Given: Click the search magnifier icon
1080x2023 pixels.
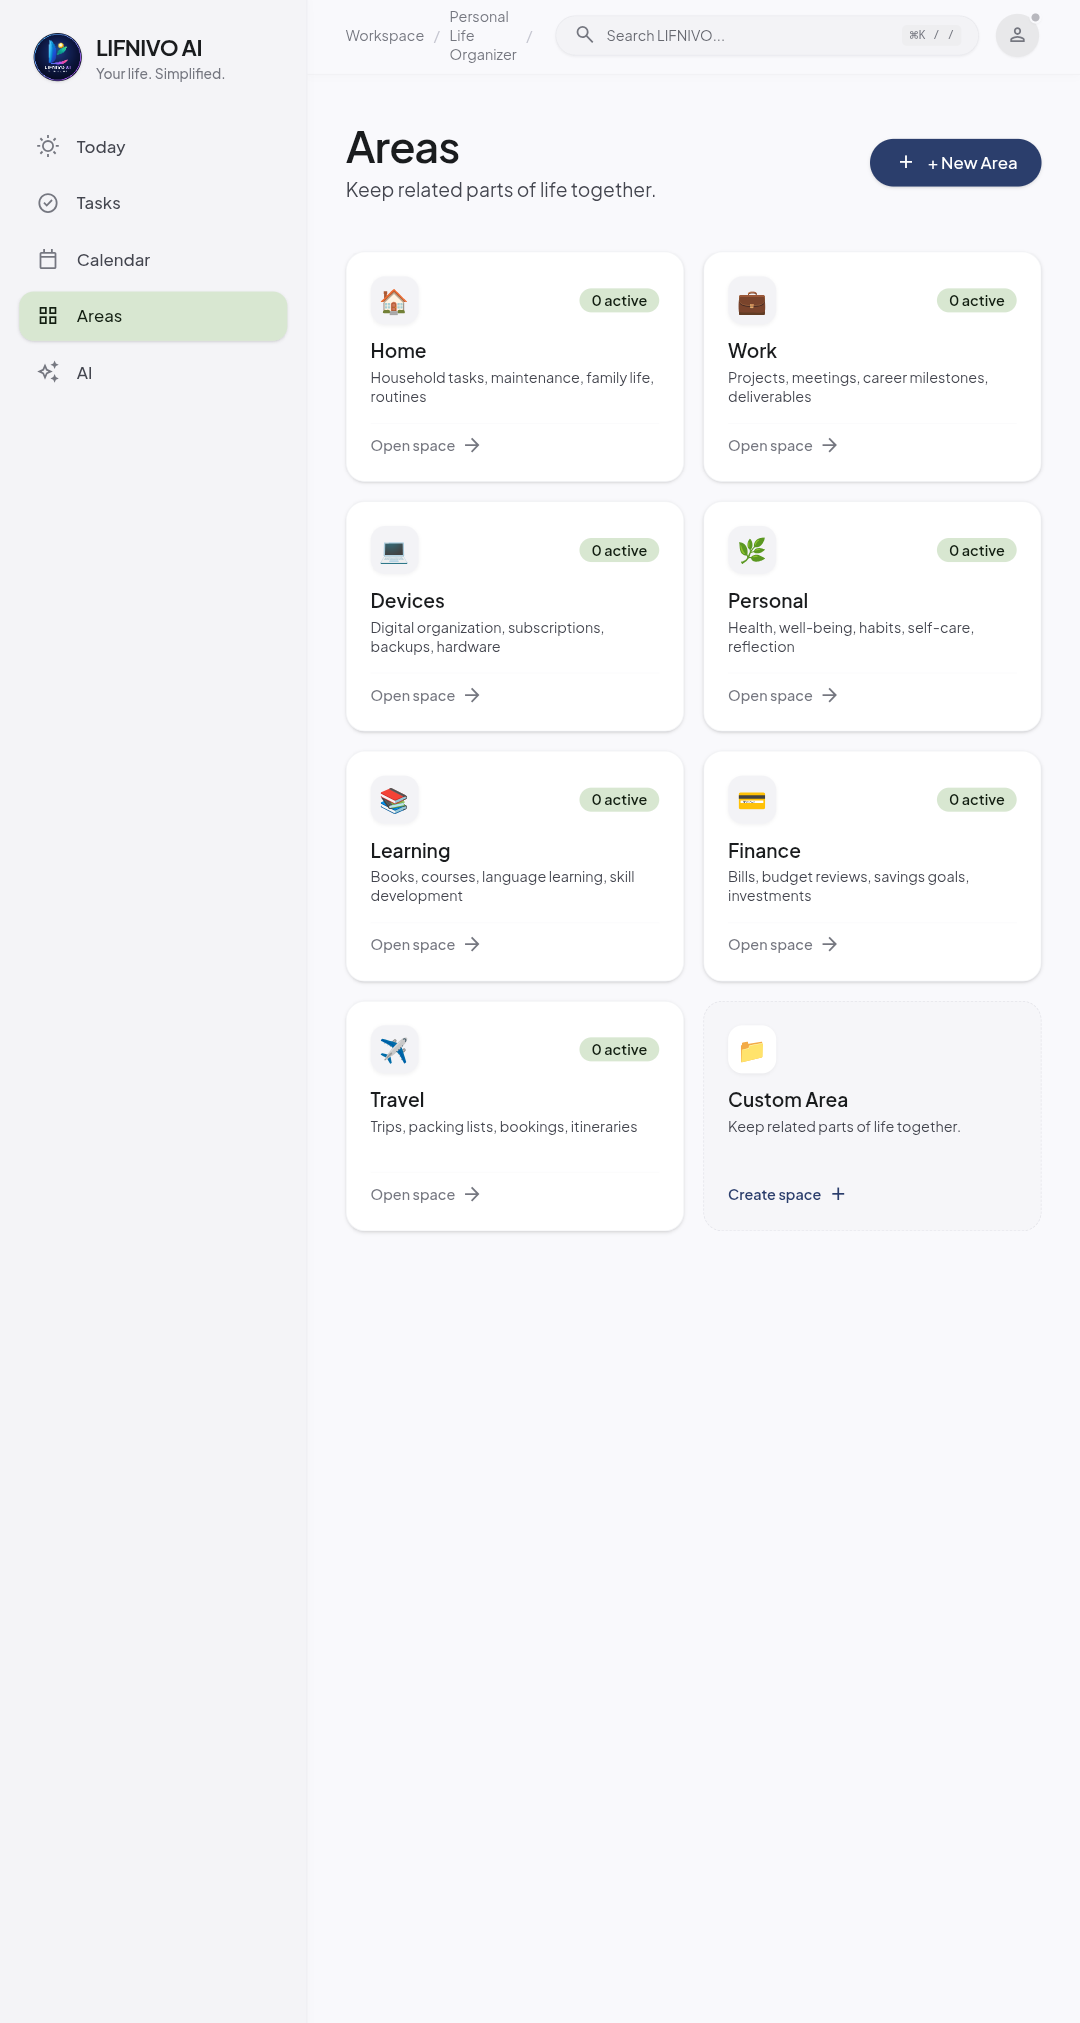Looking at the screenshot, I should pyautogui.click(x=585, y=35).
